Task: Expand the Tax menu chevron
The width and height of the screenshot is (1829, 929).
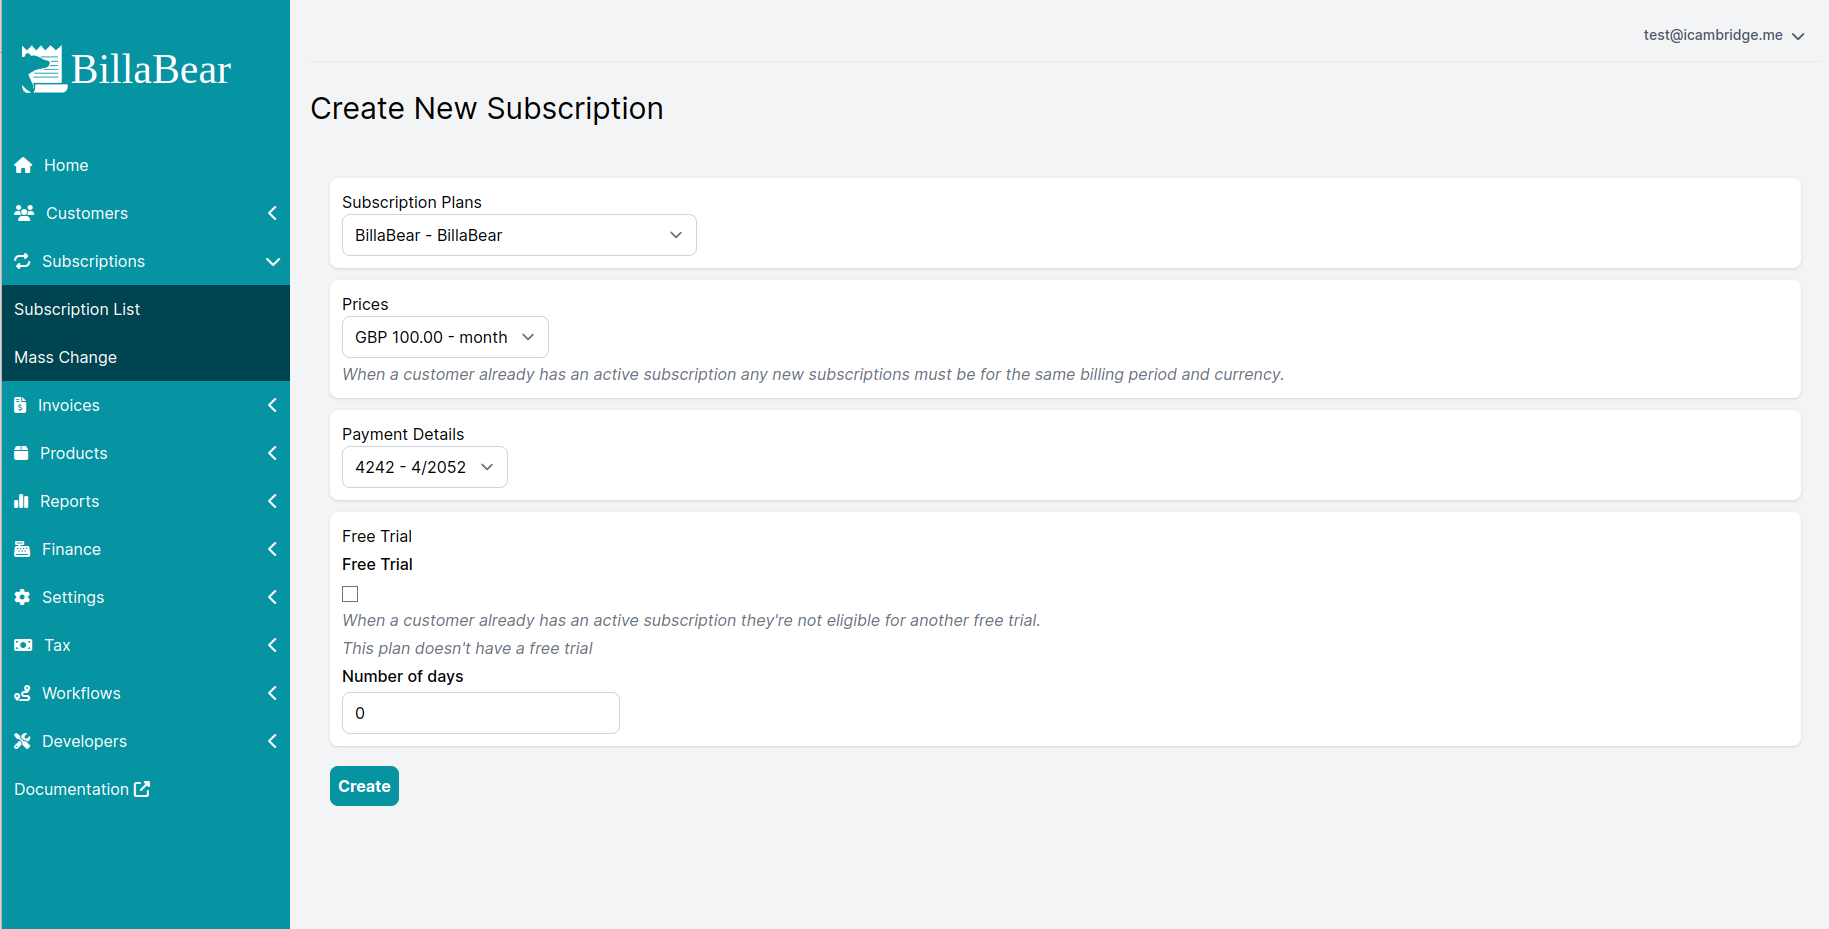Action: coord(272,645)
